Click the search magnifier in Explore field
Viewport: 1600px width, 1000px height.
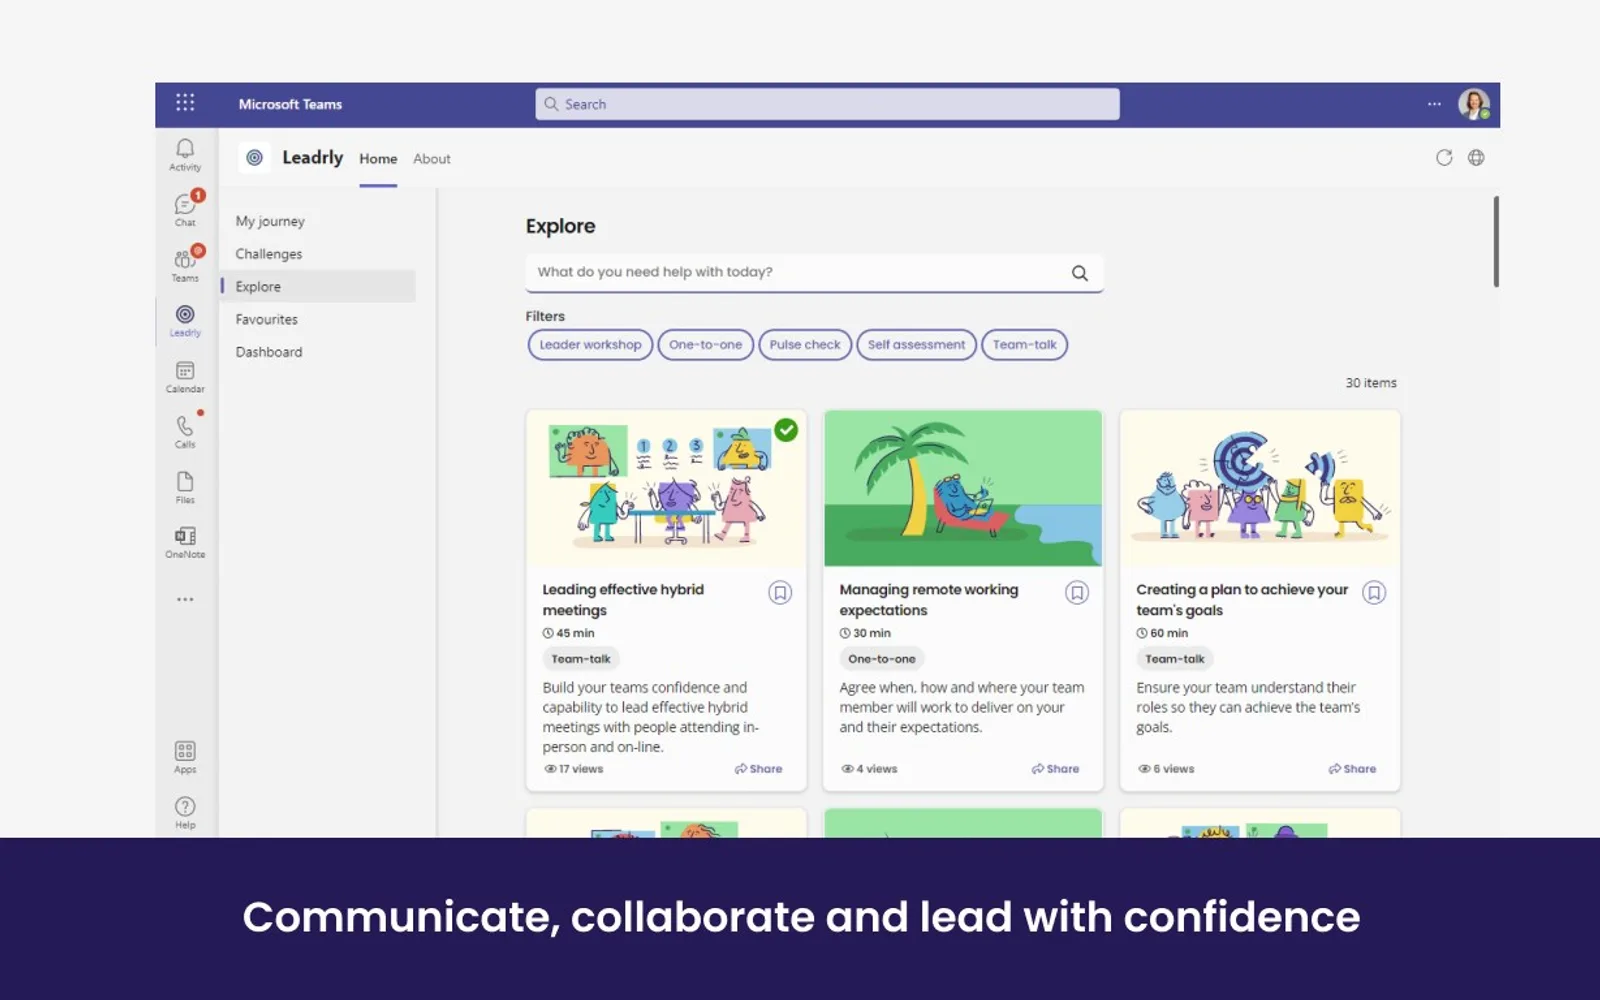tap(1080, 273)
